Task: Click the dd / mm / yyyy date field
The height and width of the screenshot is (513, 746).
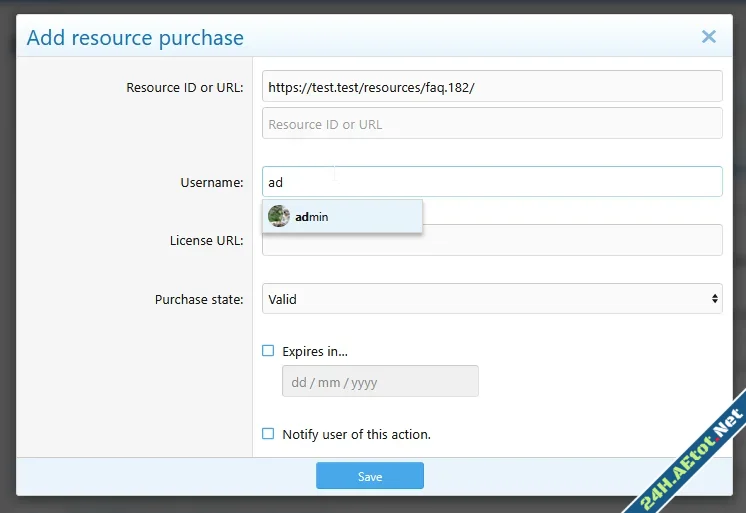Action: click(x=380, y=382)
